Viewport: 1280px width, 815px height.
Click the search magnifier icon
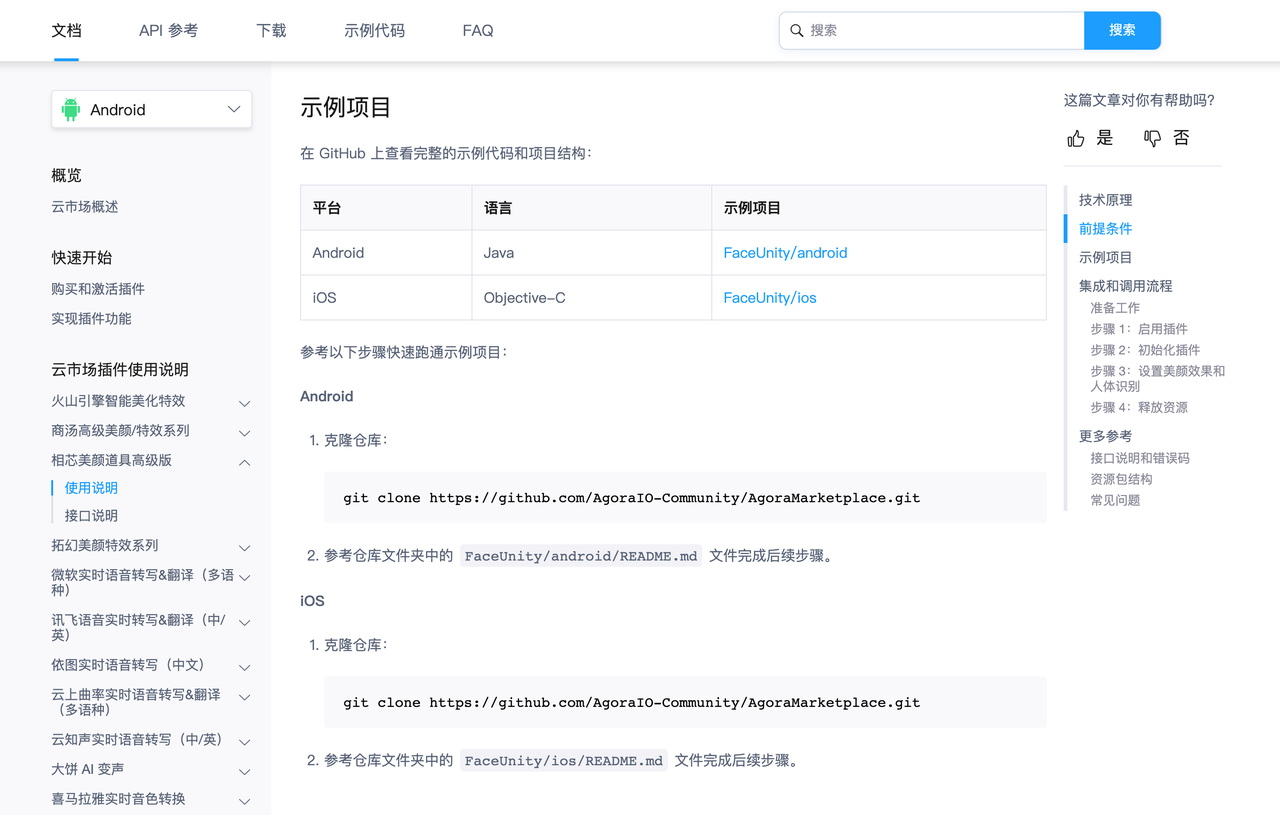tap(797, 31)
